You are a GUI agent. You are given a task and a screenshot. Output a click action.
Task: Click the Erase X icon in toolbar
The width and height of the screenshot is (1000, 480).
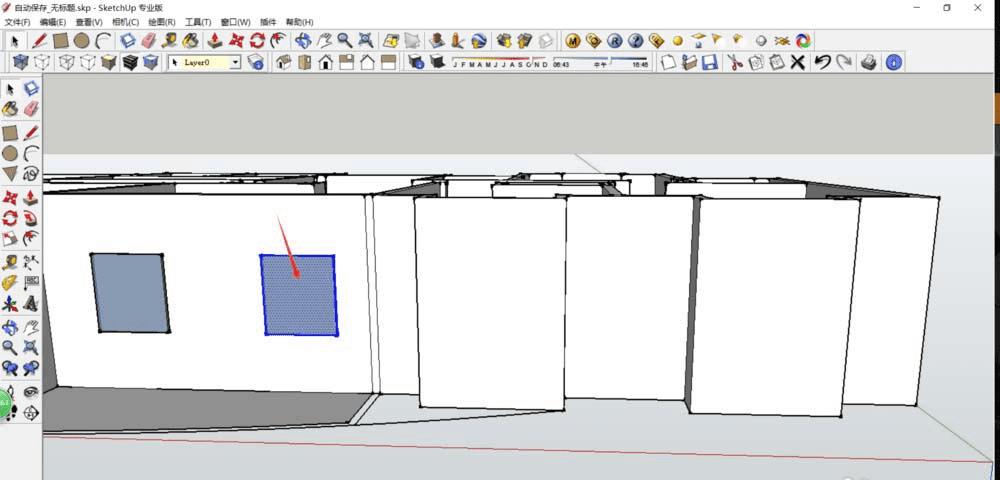(x=797, y=62)
